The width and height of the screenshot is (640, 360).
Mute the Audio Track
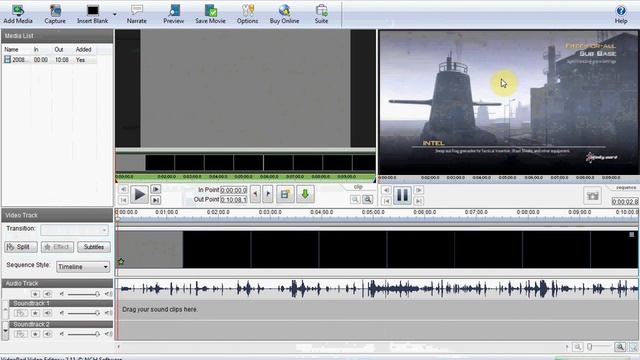click(47, 294)
